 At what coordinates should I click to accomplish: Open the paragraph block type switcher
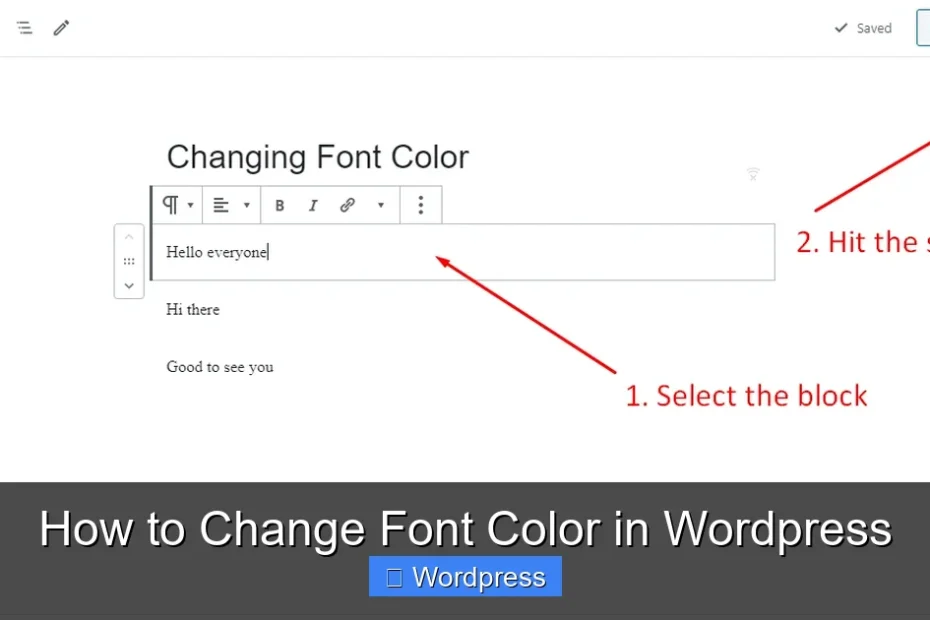(170, 204)
